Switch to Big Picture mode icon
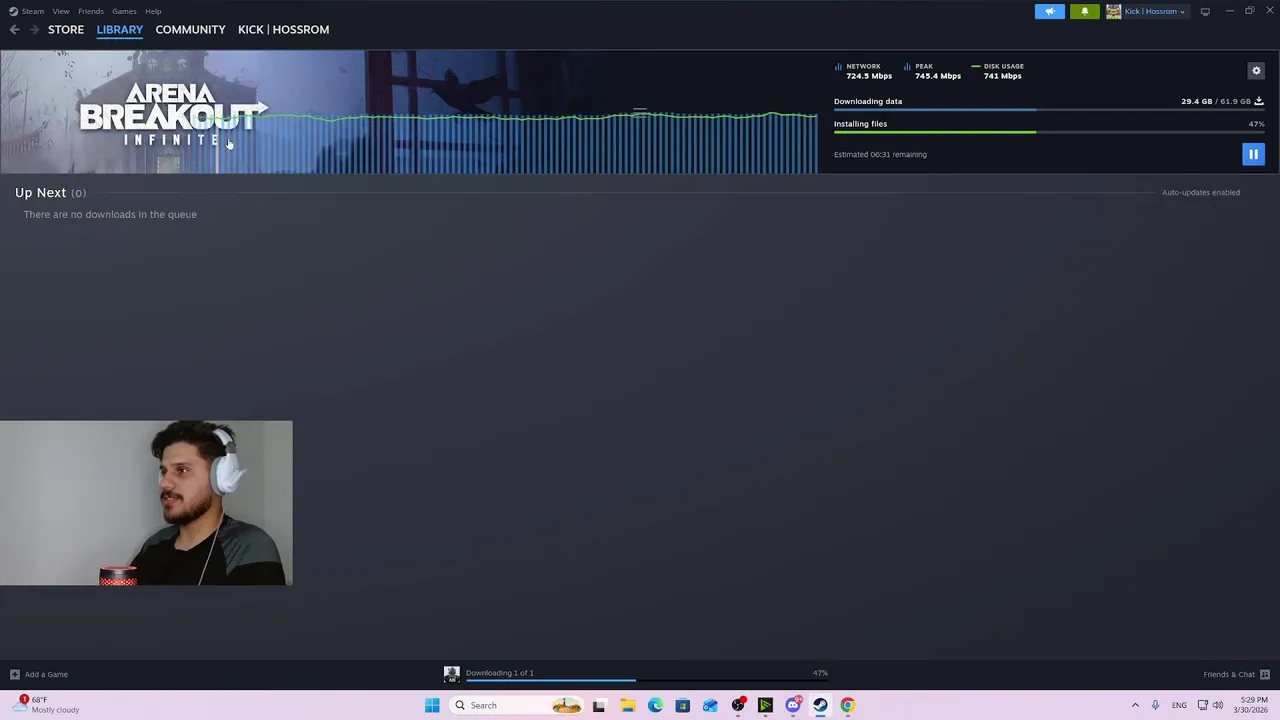 click(1205, 11)
